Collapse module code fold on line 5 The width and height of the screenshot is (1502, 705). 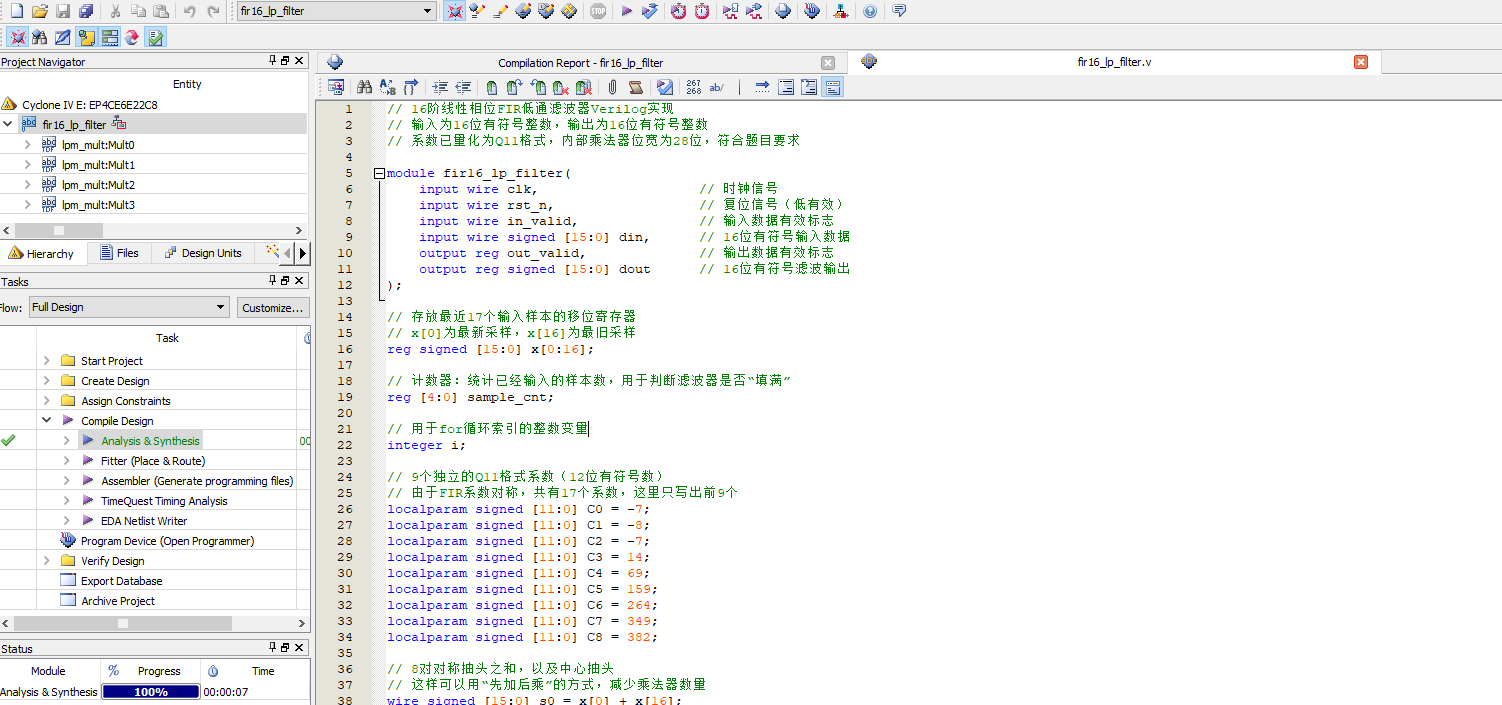(x=379, y=173)
